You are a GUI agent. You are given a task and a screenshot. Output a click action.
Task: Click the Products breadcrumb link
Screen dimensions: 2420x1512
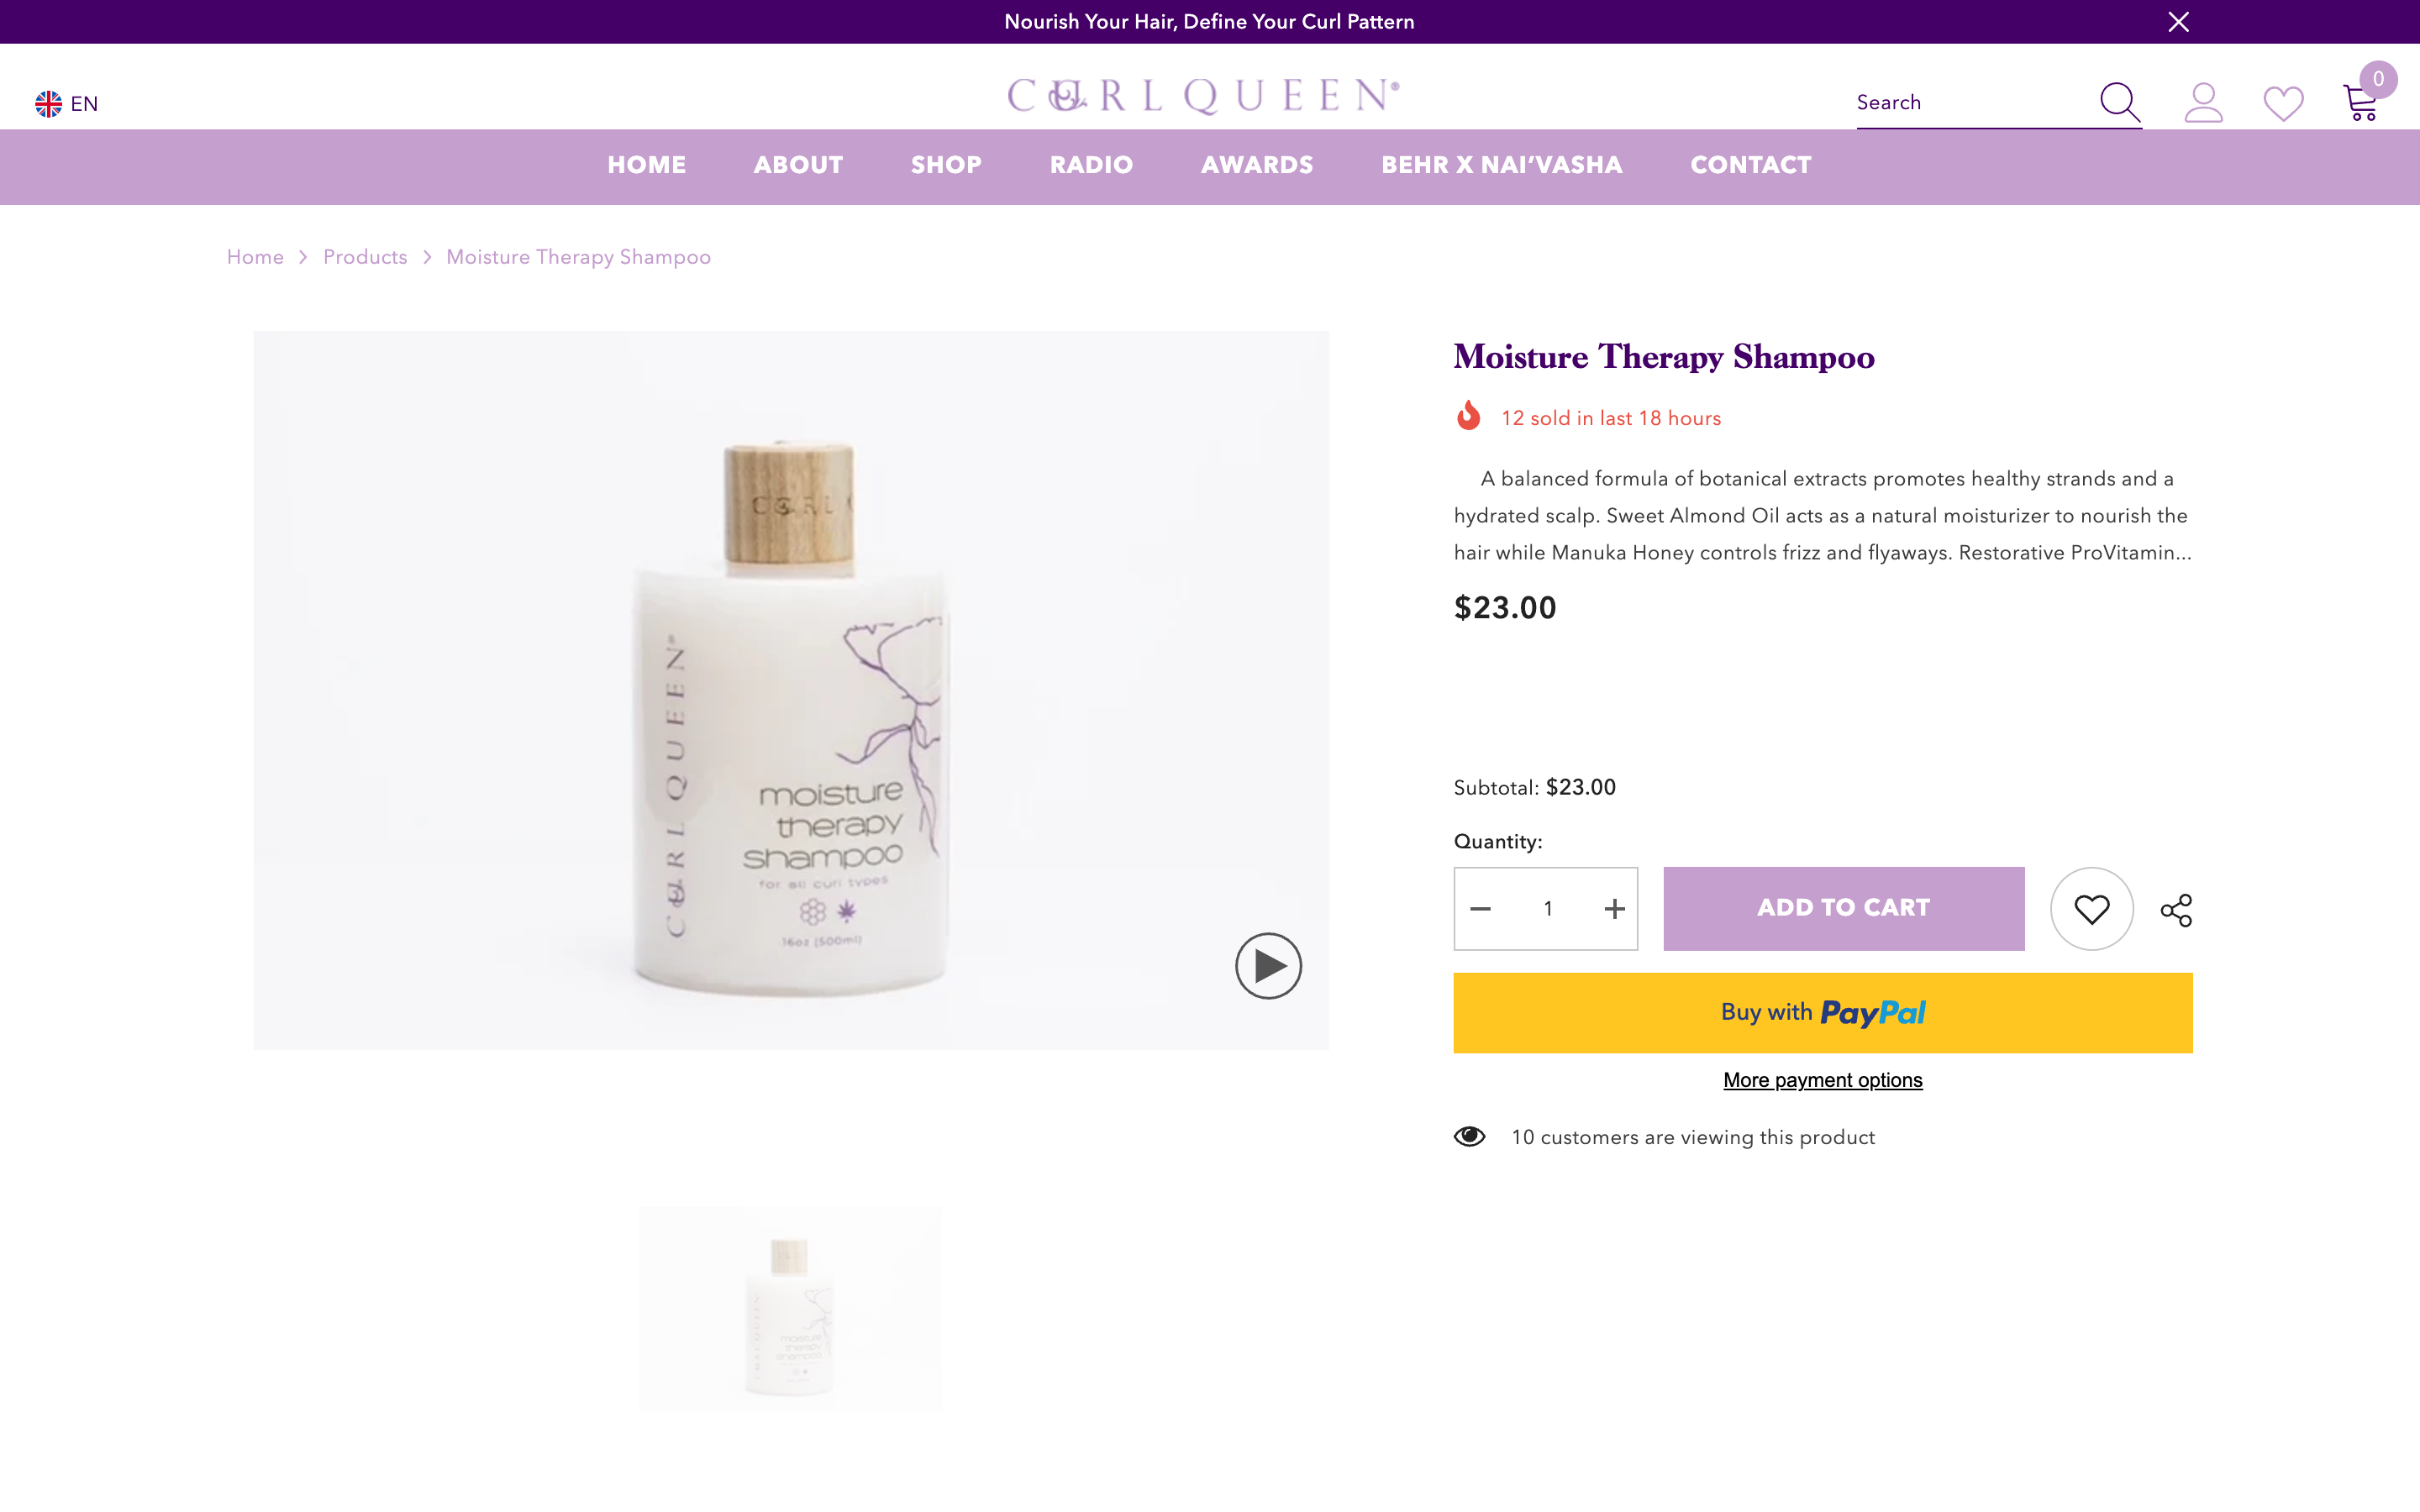point(365,257)
